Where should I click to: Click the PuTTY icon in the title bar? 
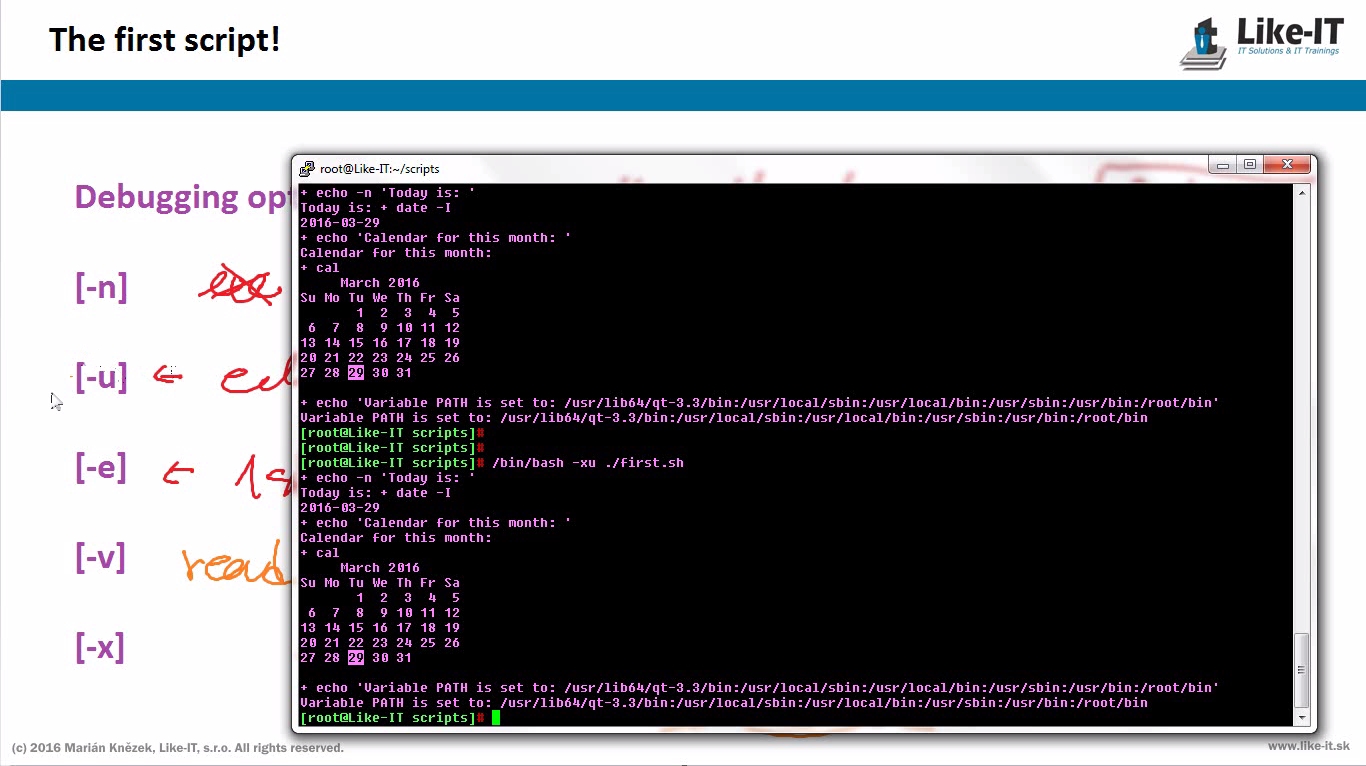[x=308, y=169]
